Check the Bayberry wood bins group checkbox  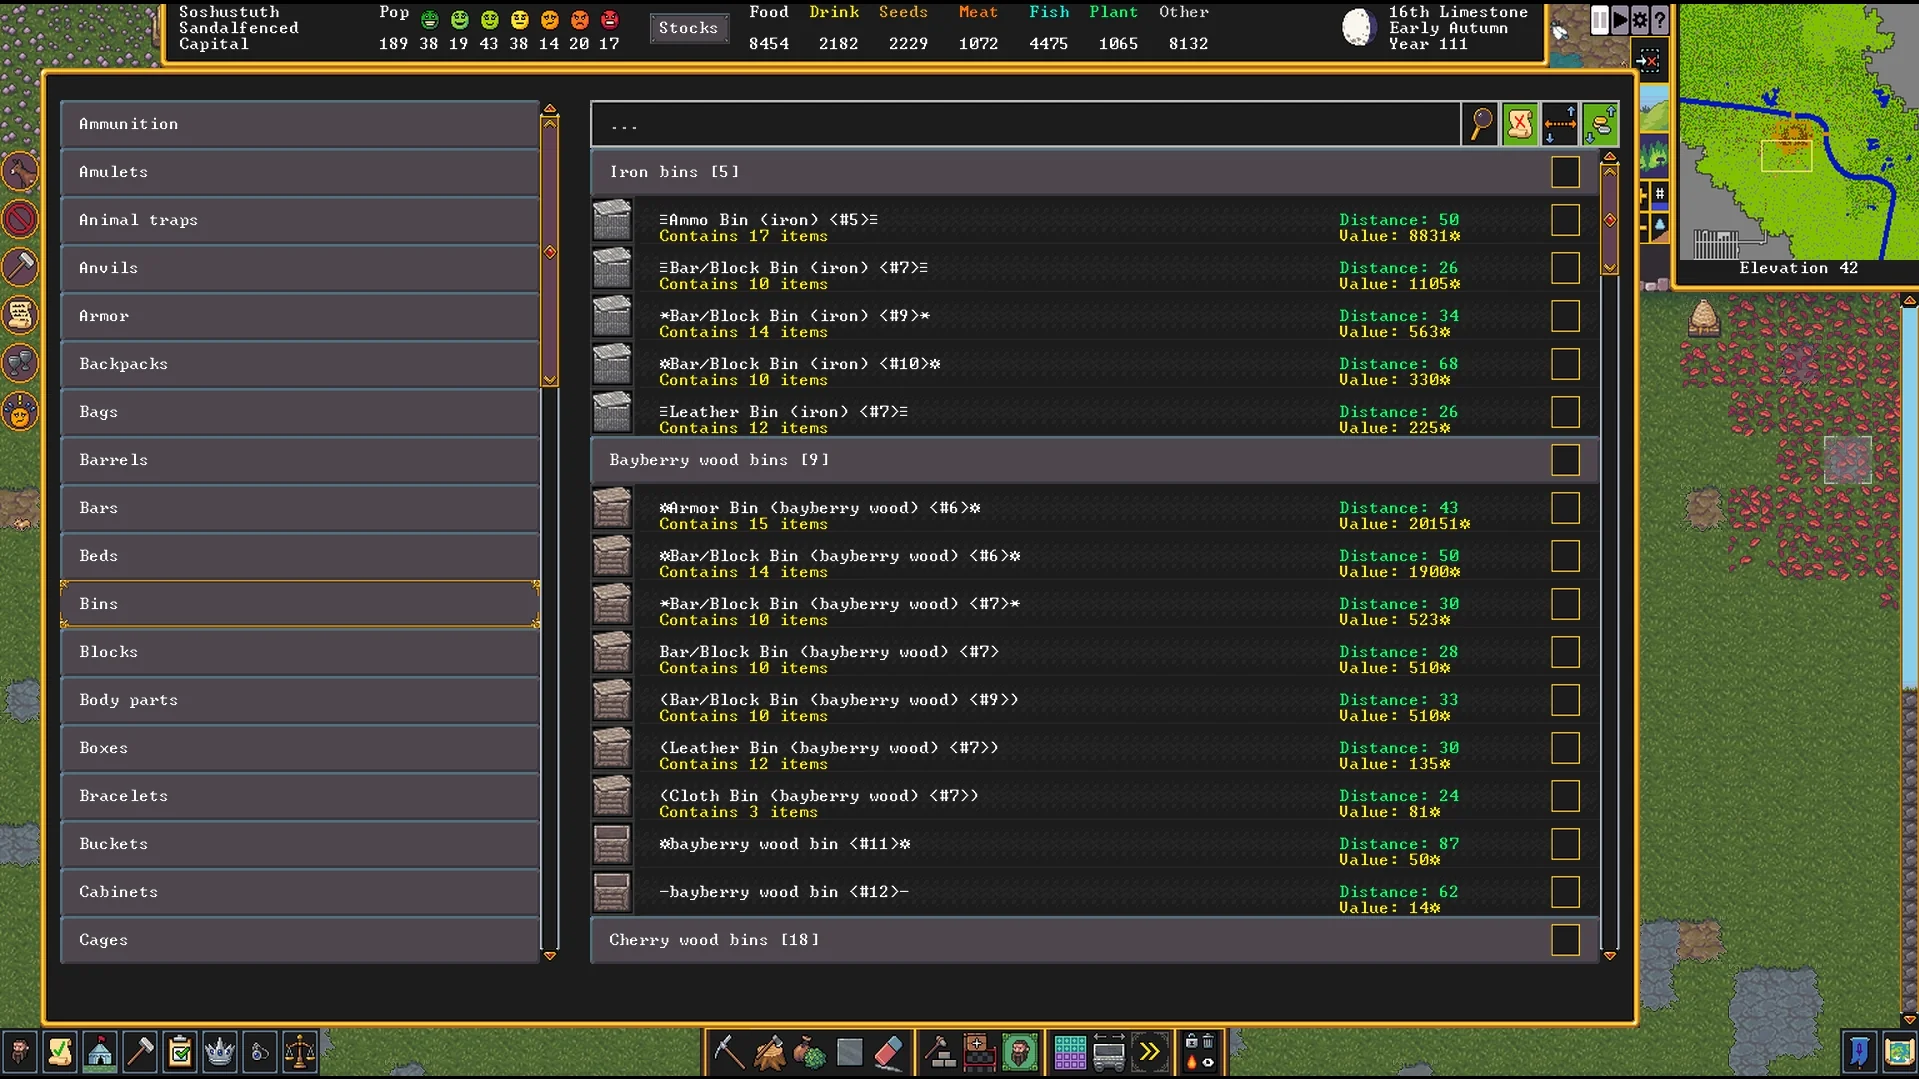1565,460
